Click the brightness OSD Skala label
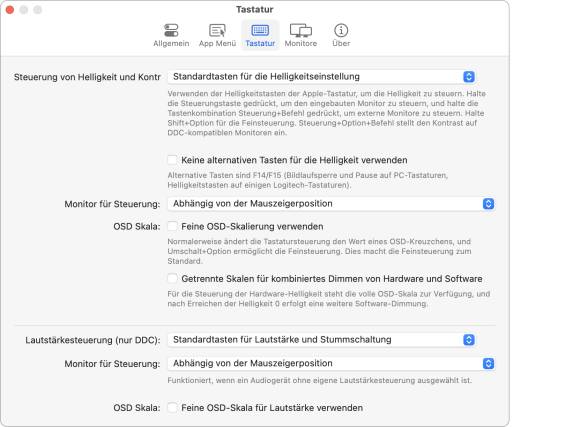The image size is (580, 427). tap(137, 226)
